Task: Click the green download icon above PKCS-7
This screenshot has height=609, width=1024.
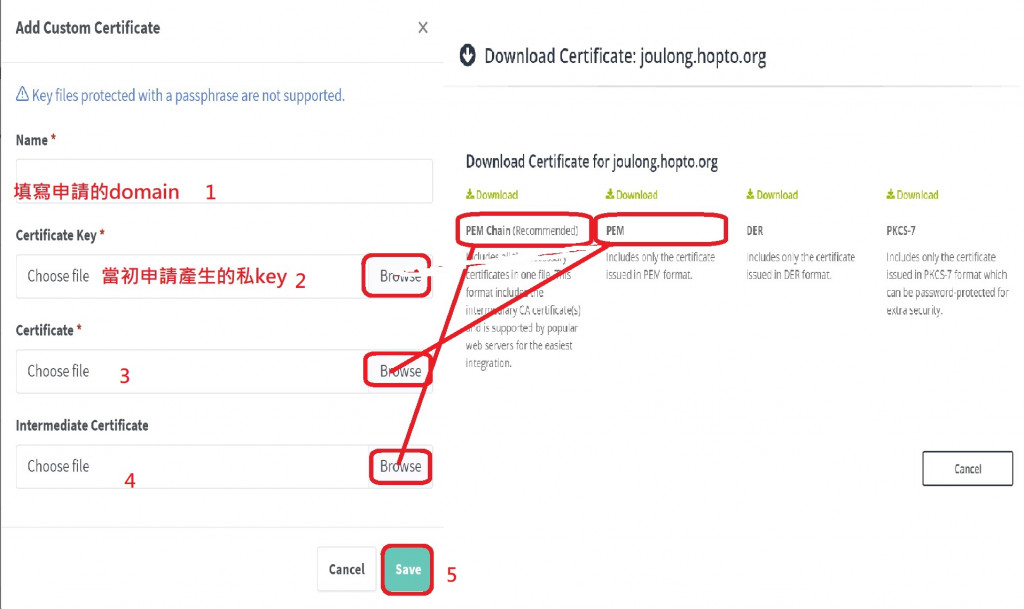Action: click(x=891, y=195)
